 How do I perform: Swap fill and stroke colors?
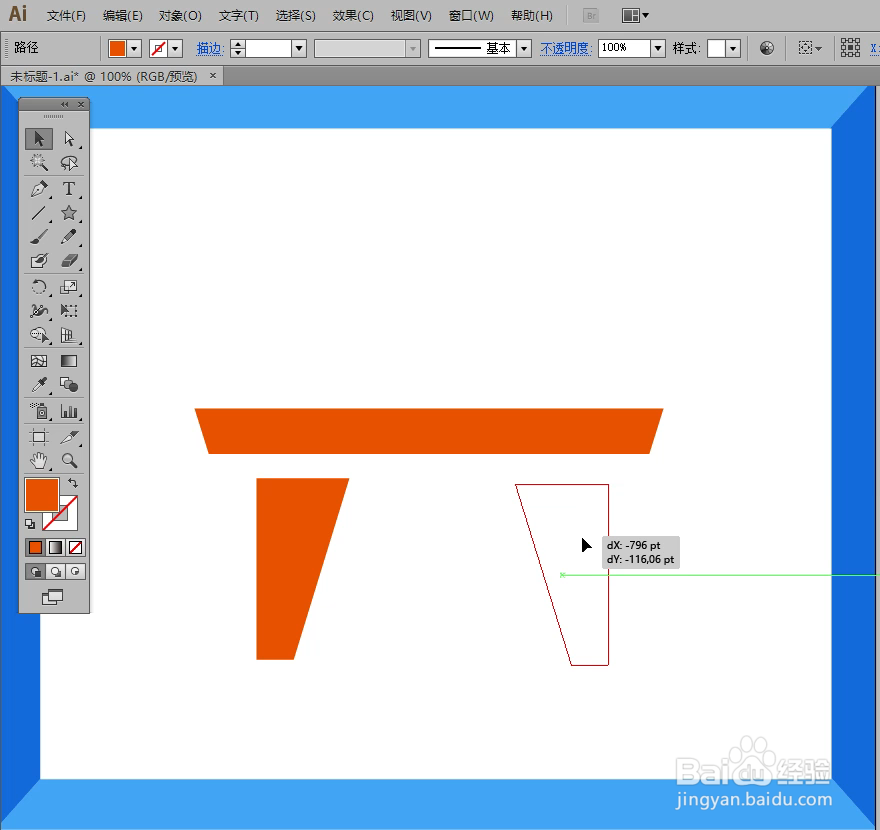73,483
